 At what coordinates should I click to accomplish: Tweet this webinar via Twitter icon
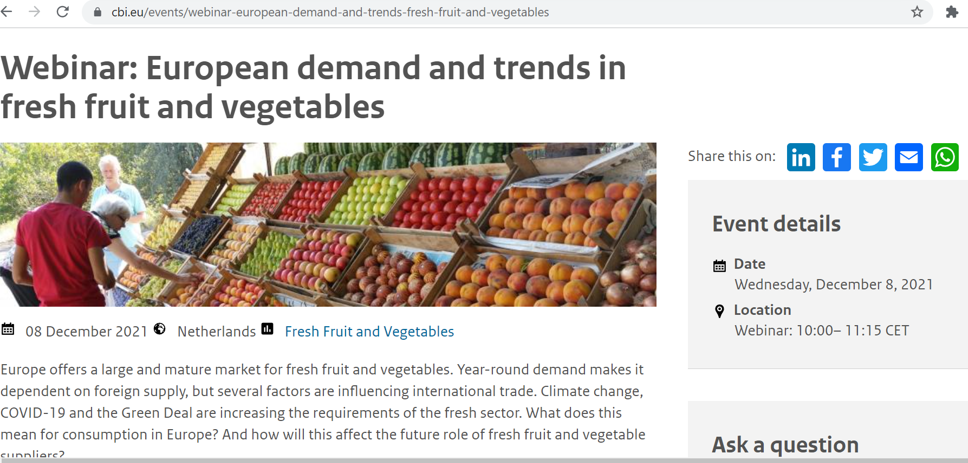[x=873, y=157]
